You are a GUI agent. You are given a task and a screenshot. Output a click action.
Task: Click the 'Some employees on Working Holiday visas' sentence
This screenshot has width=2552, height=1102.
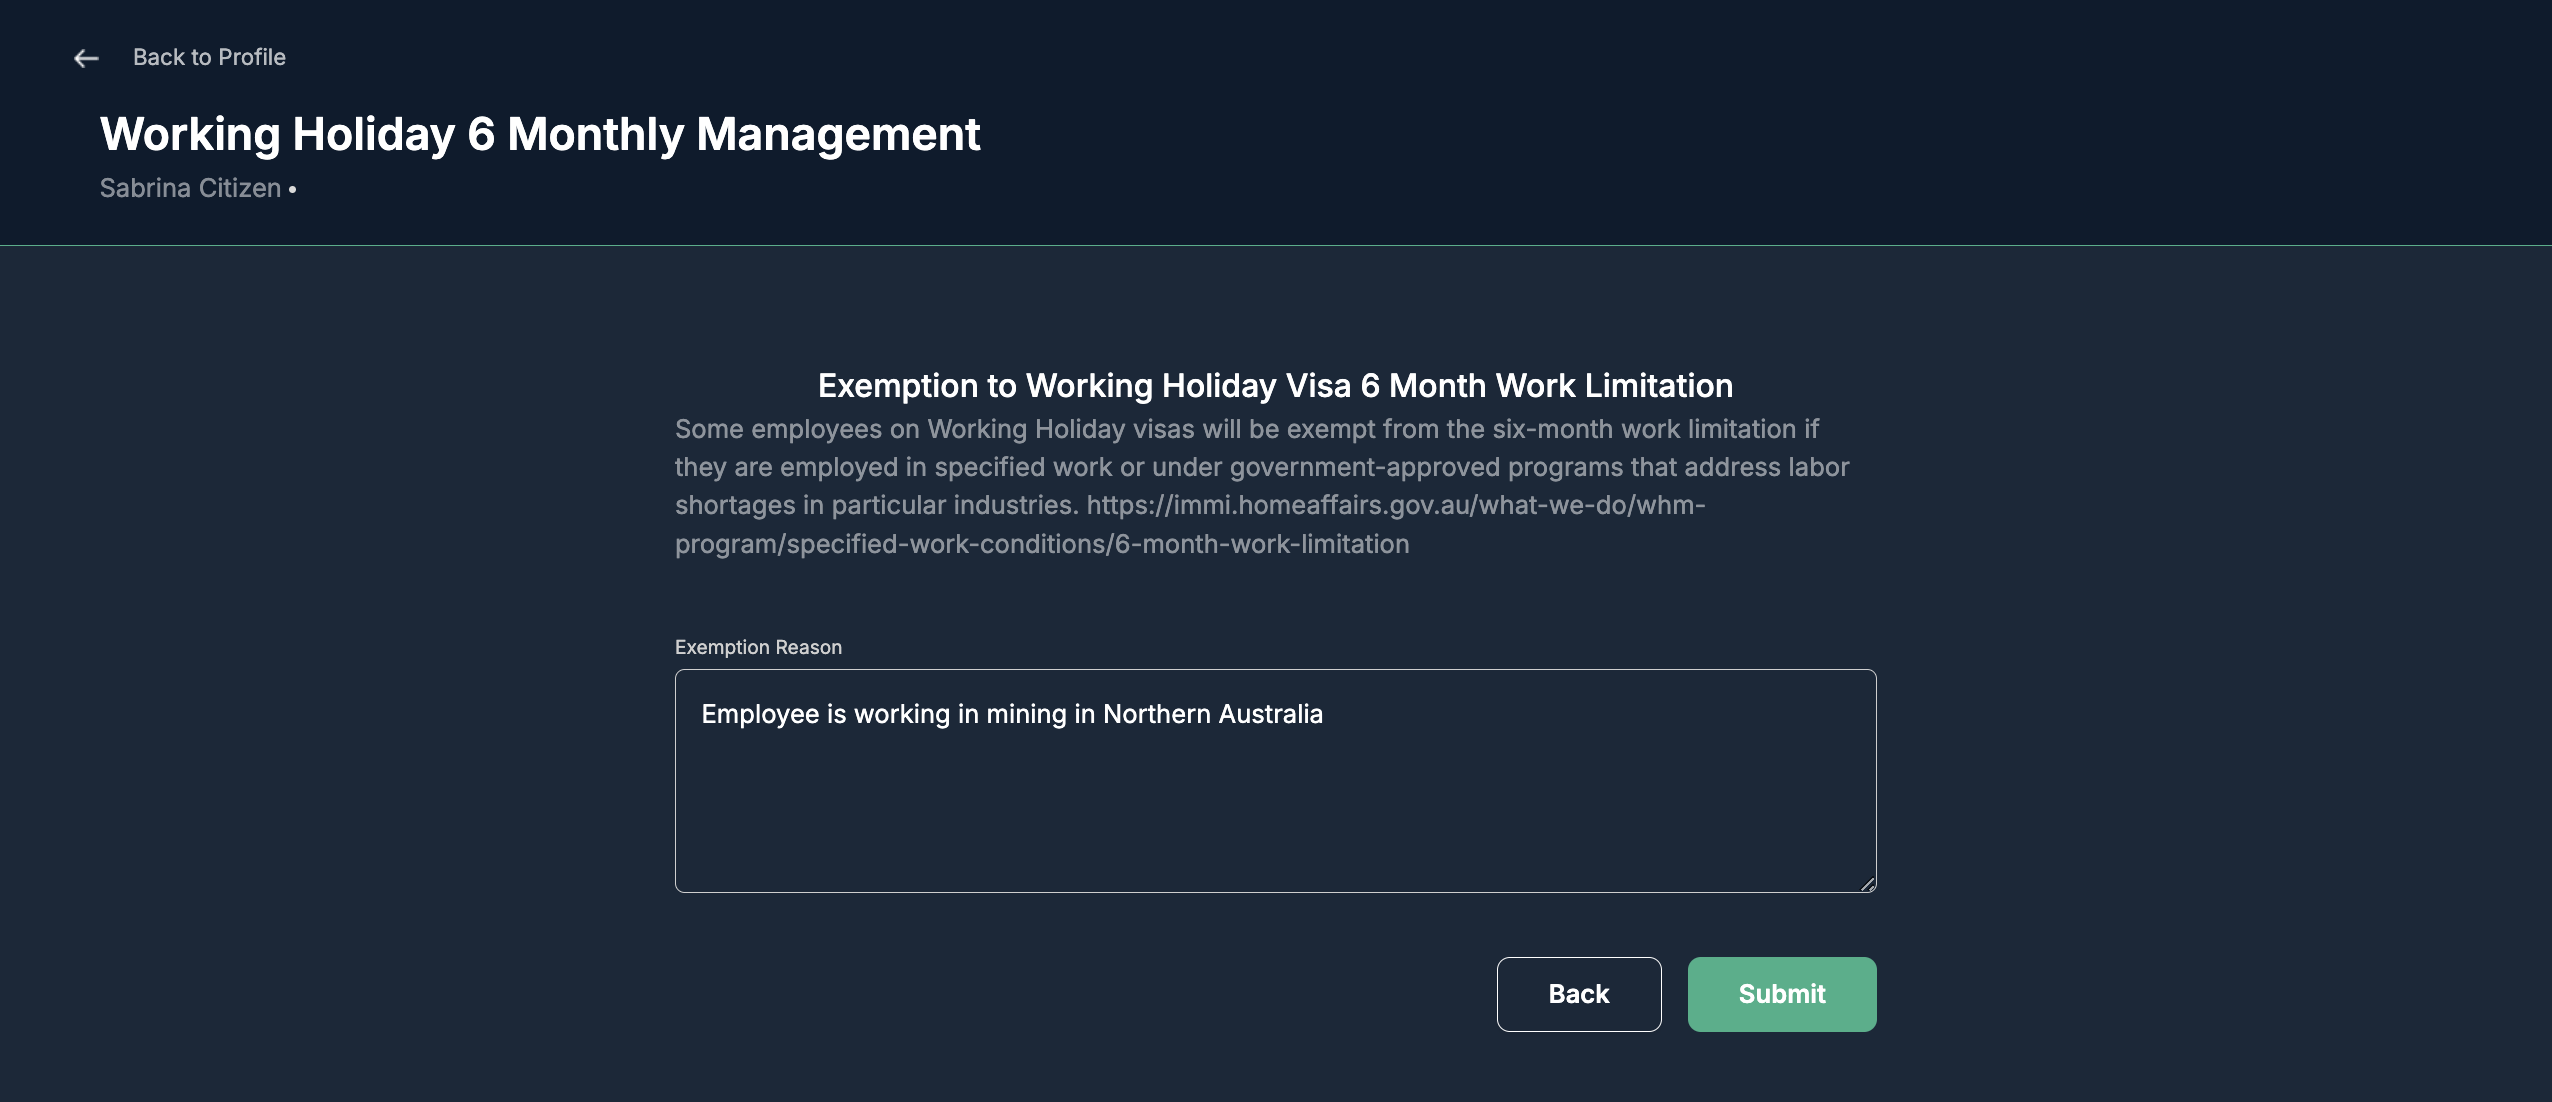coord(1246,429)
